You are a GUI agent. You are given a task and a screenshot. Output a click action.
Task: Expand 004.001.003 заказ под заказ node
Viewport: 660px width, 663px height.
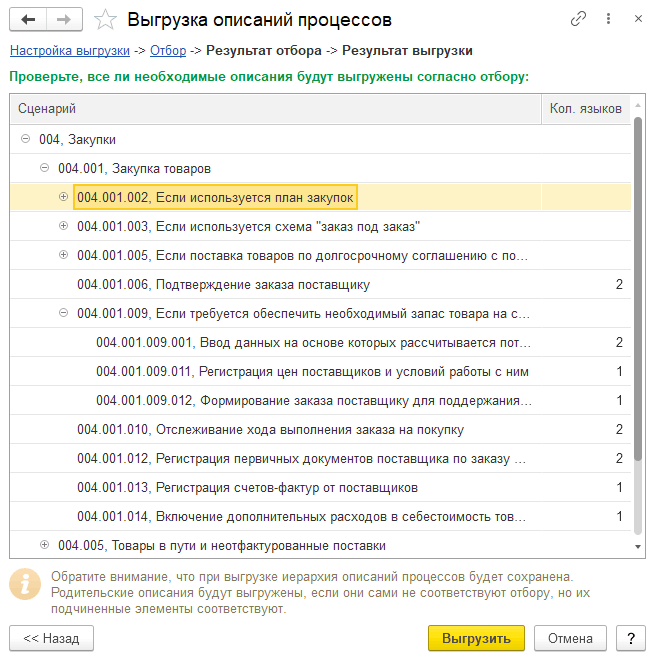(x=63, y=226)
